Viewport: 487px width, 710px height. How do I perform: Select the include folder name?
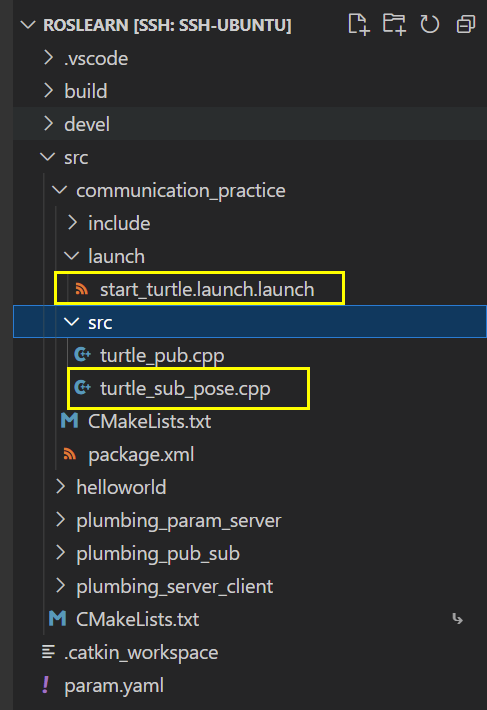(x=119, y=223)
